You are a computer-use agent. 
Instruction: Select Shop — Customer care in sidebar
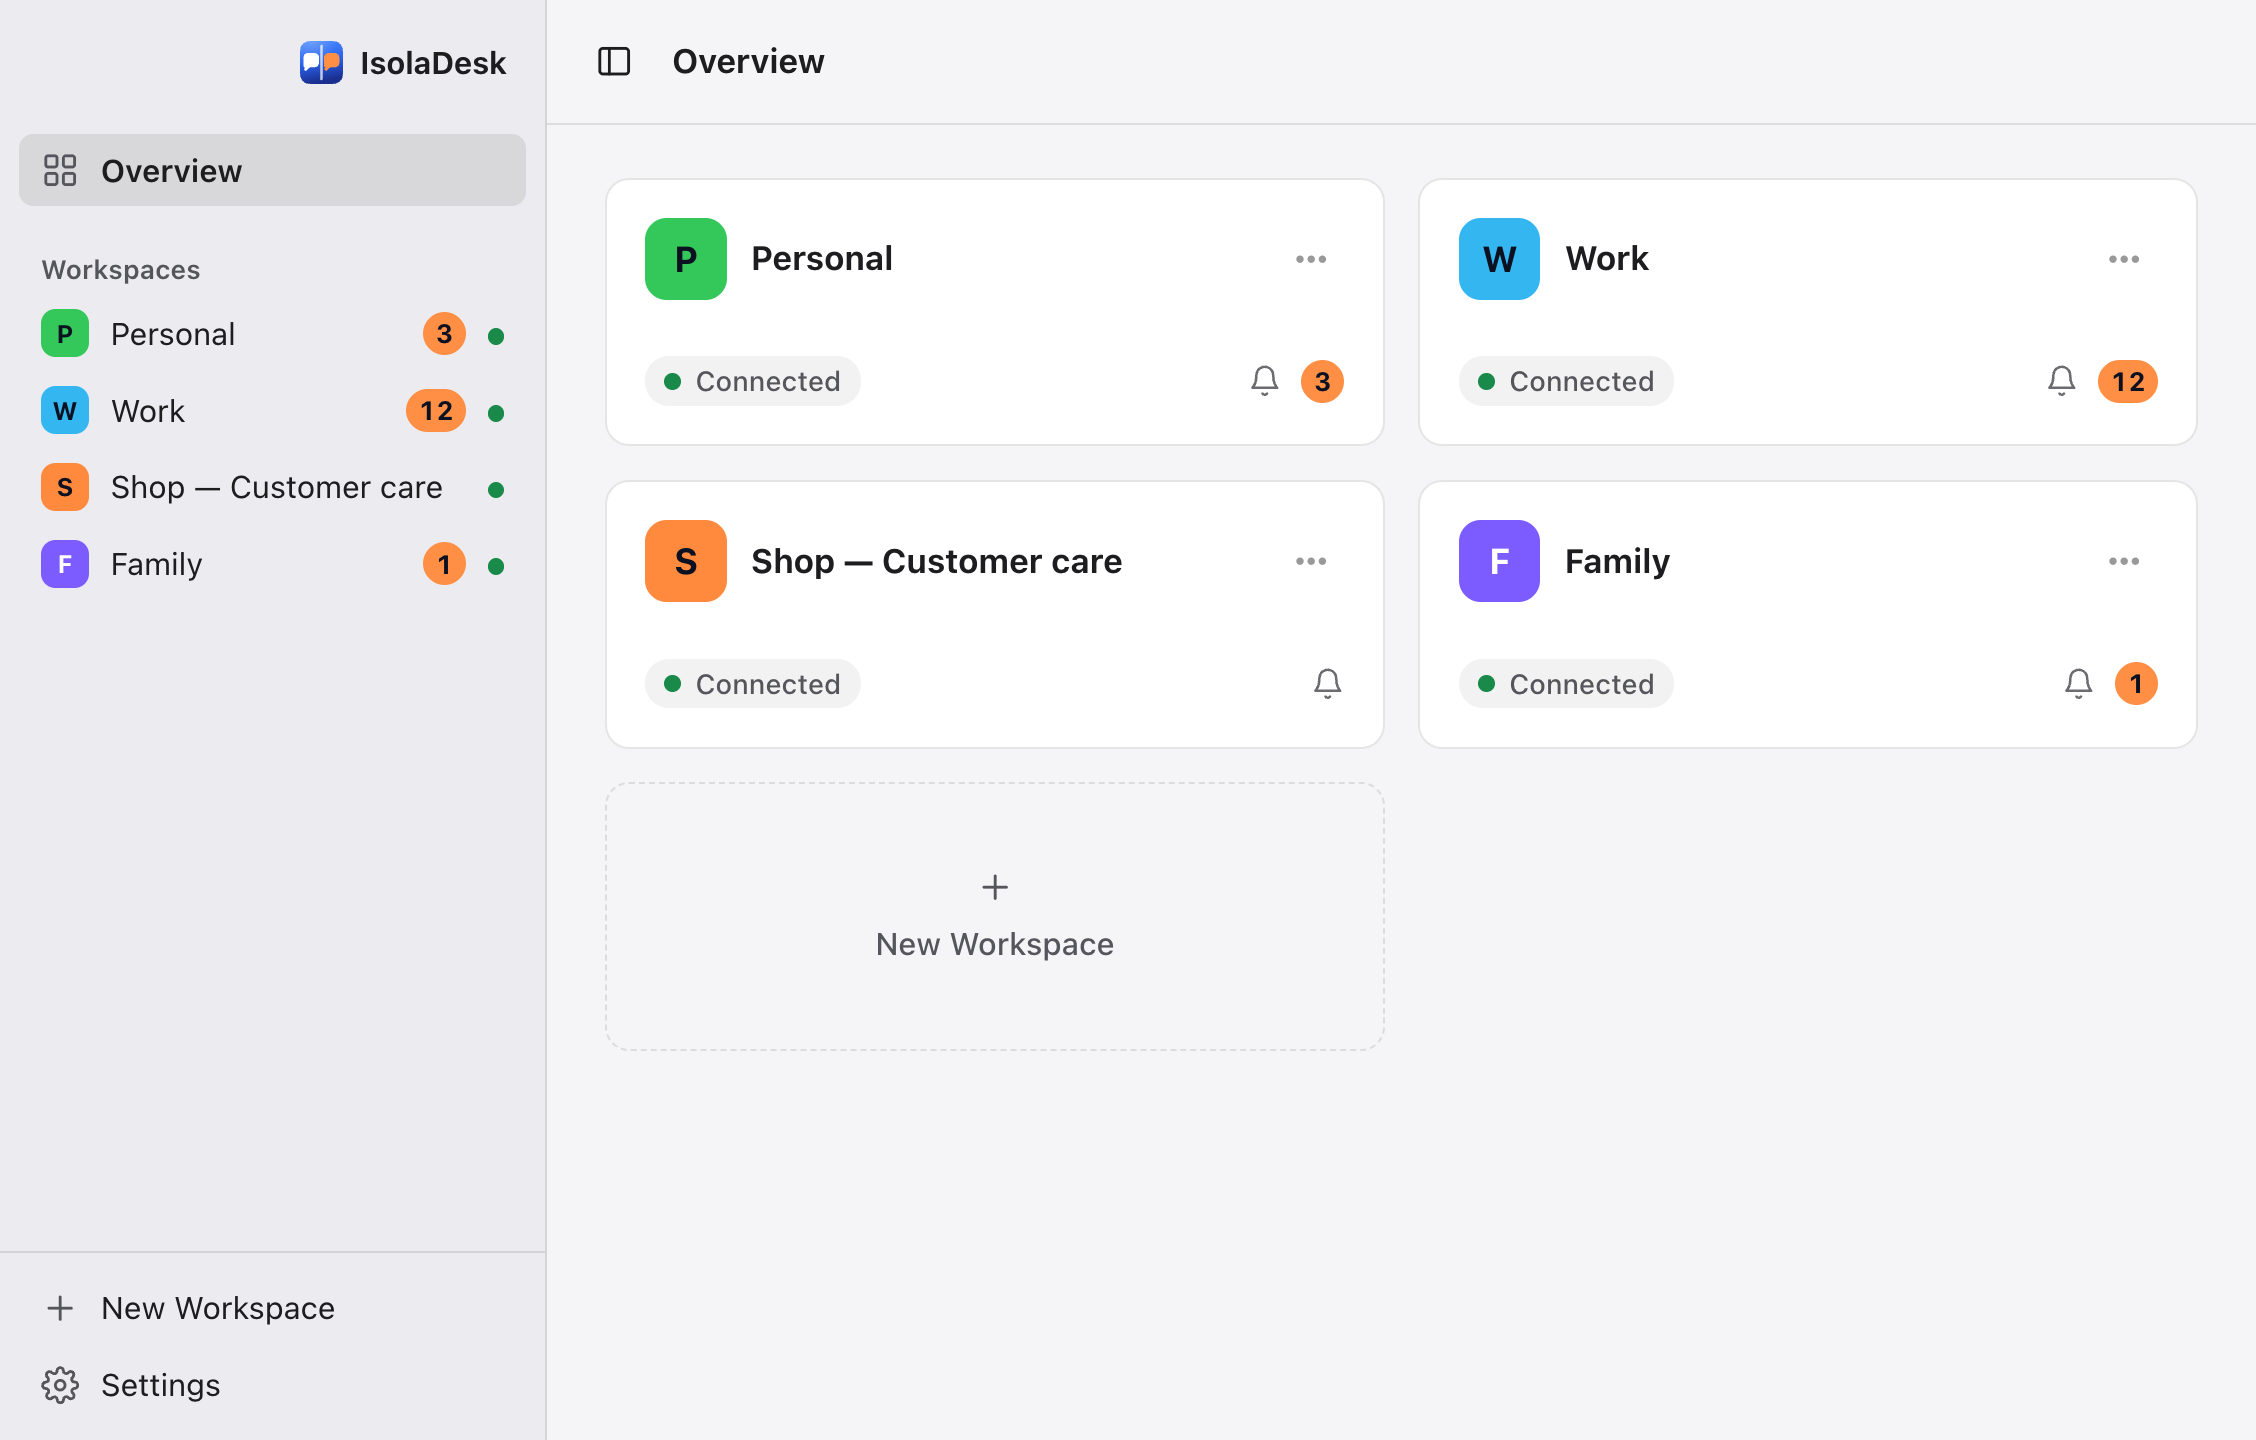[272, 487]
